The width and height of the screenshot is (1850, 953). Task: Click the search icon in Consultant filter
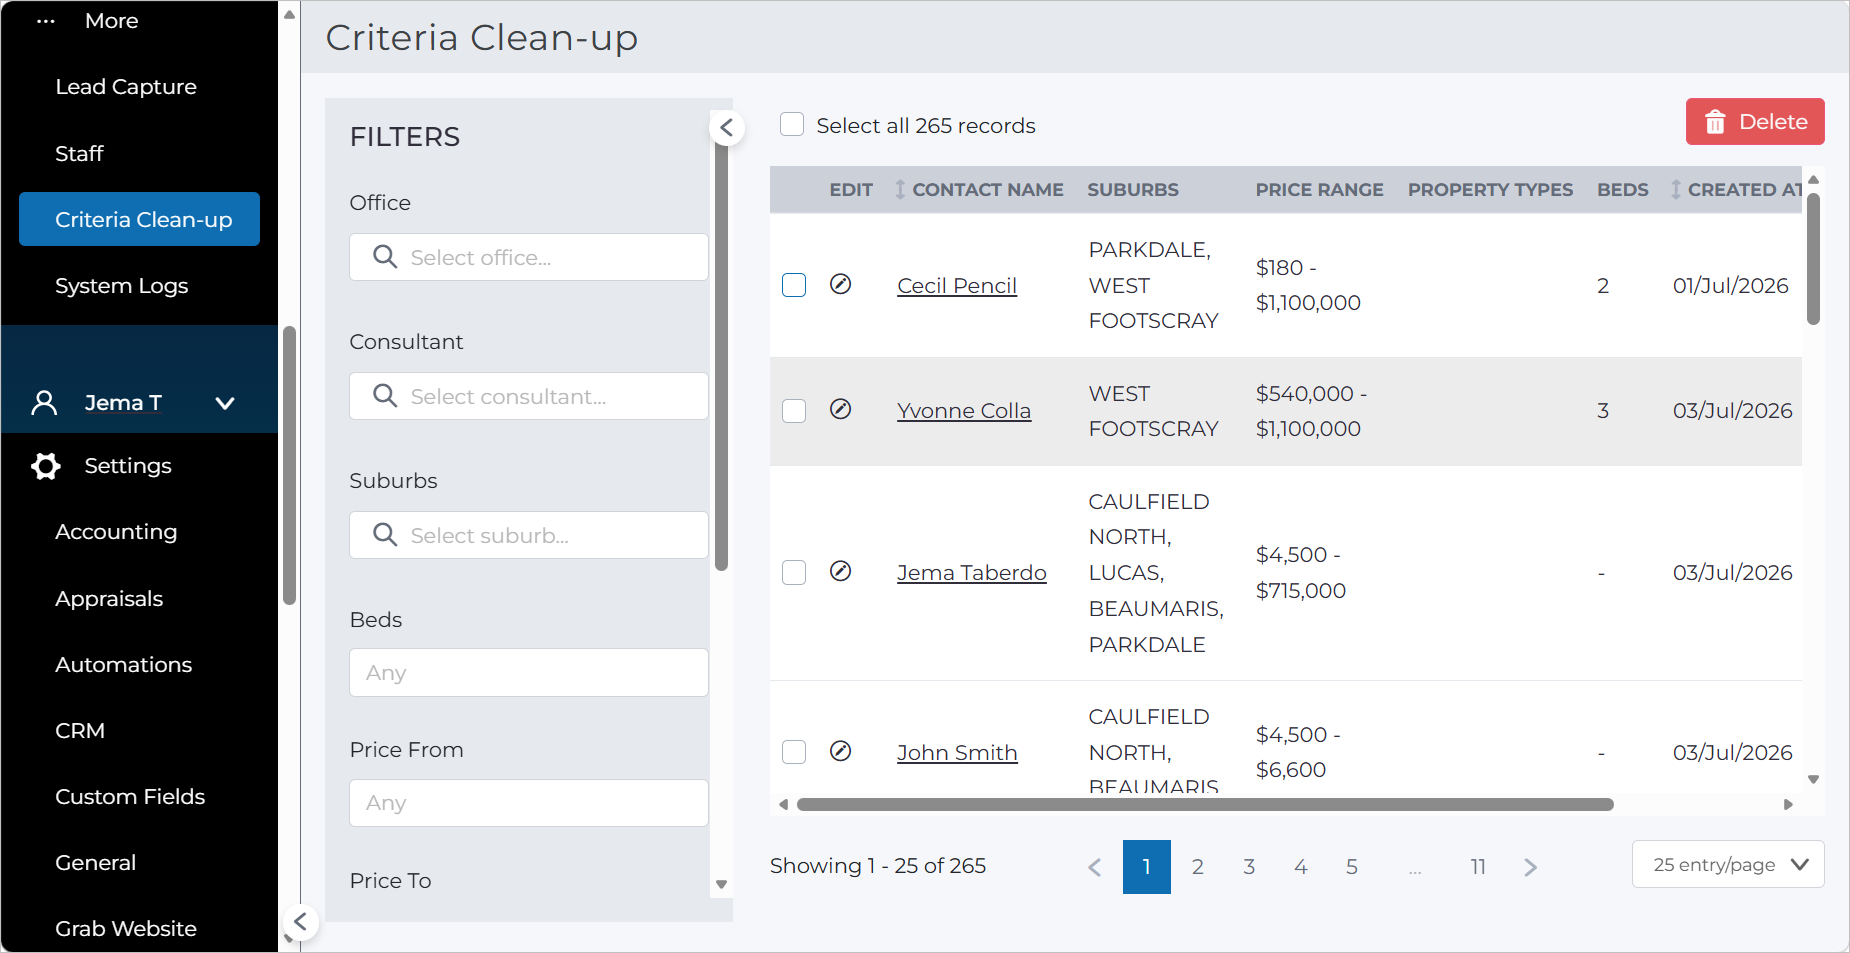[x=385, y=396]
